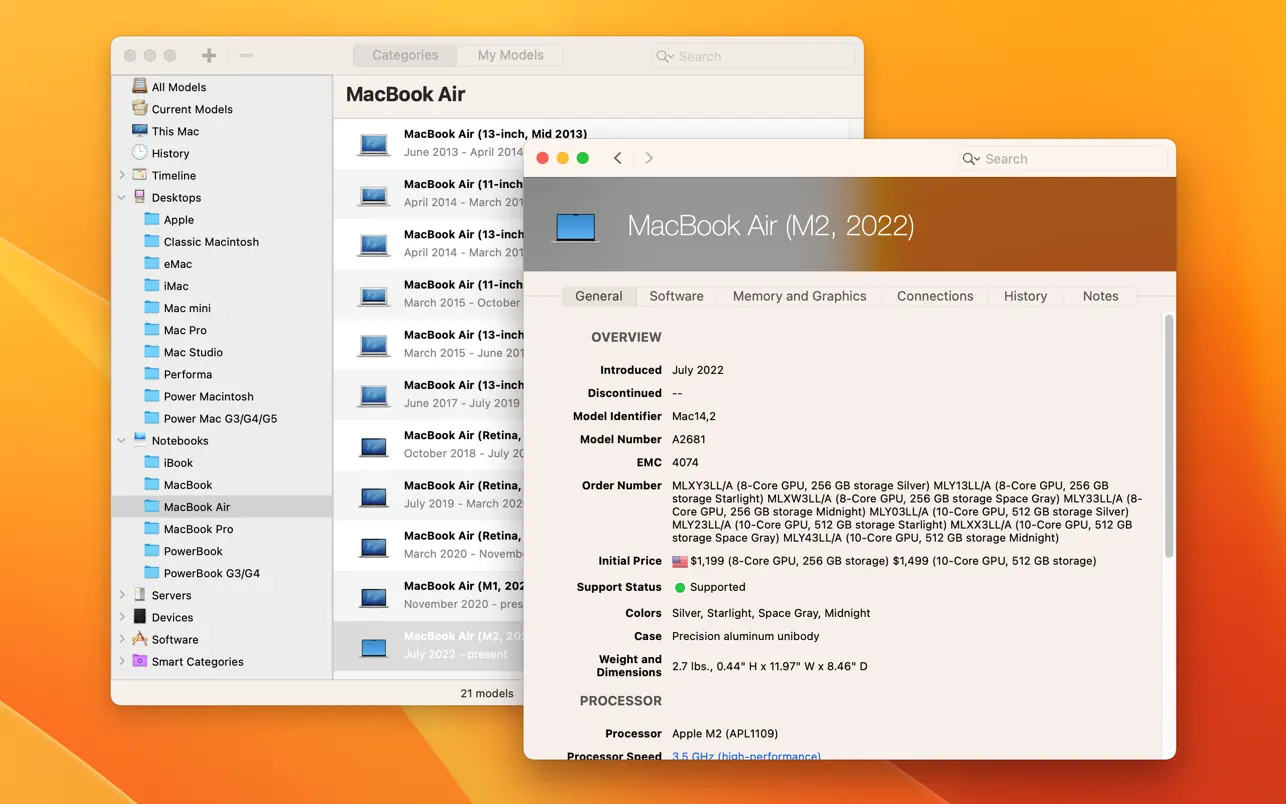Expand the Timeline disclosure arrow
This screenshot has width=1286, height=804.
pos(122,175)
